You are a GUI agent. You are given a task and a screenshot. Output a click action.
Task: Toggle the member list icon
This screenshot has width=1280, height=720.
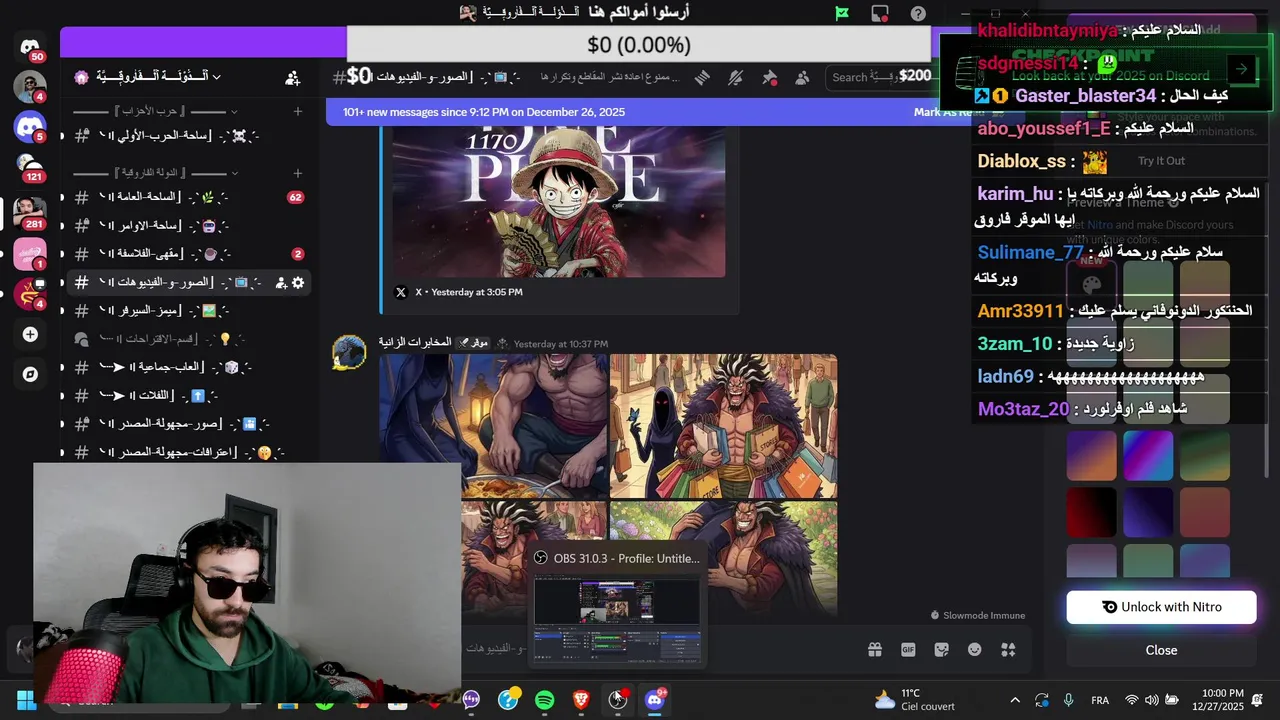click(802, 77)
